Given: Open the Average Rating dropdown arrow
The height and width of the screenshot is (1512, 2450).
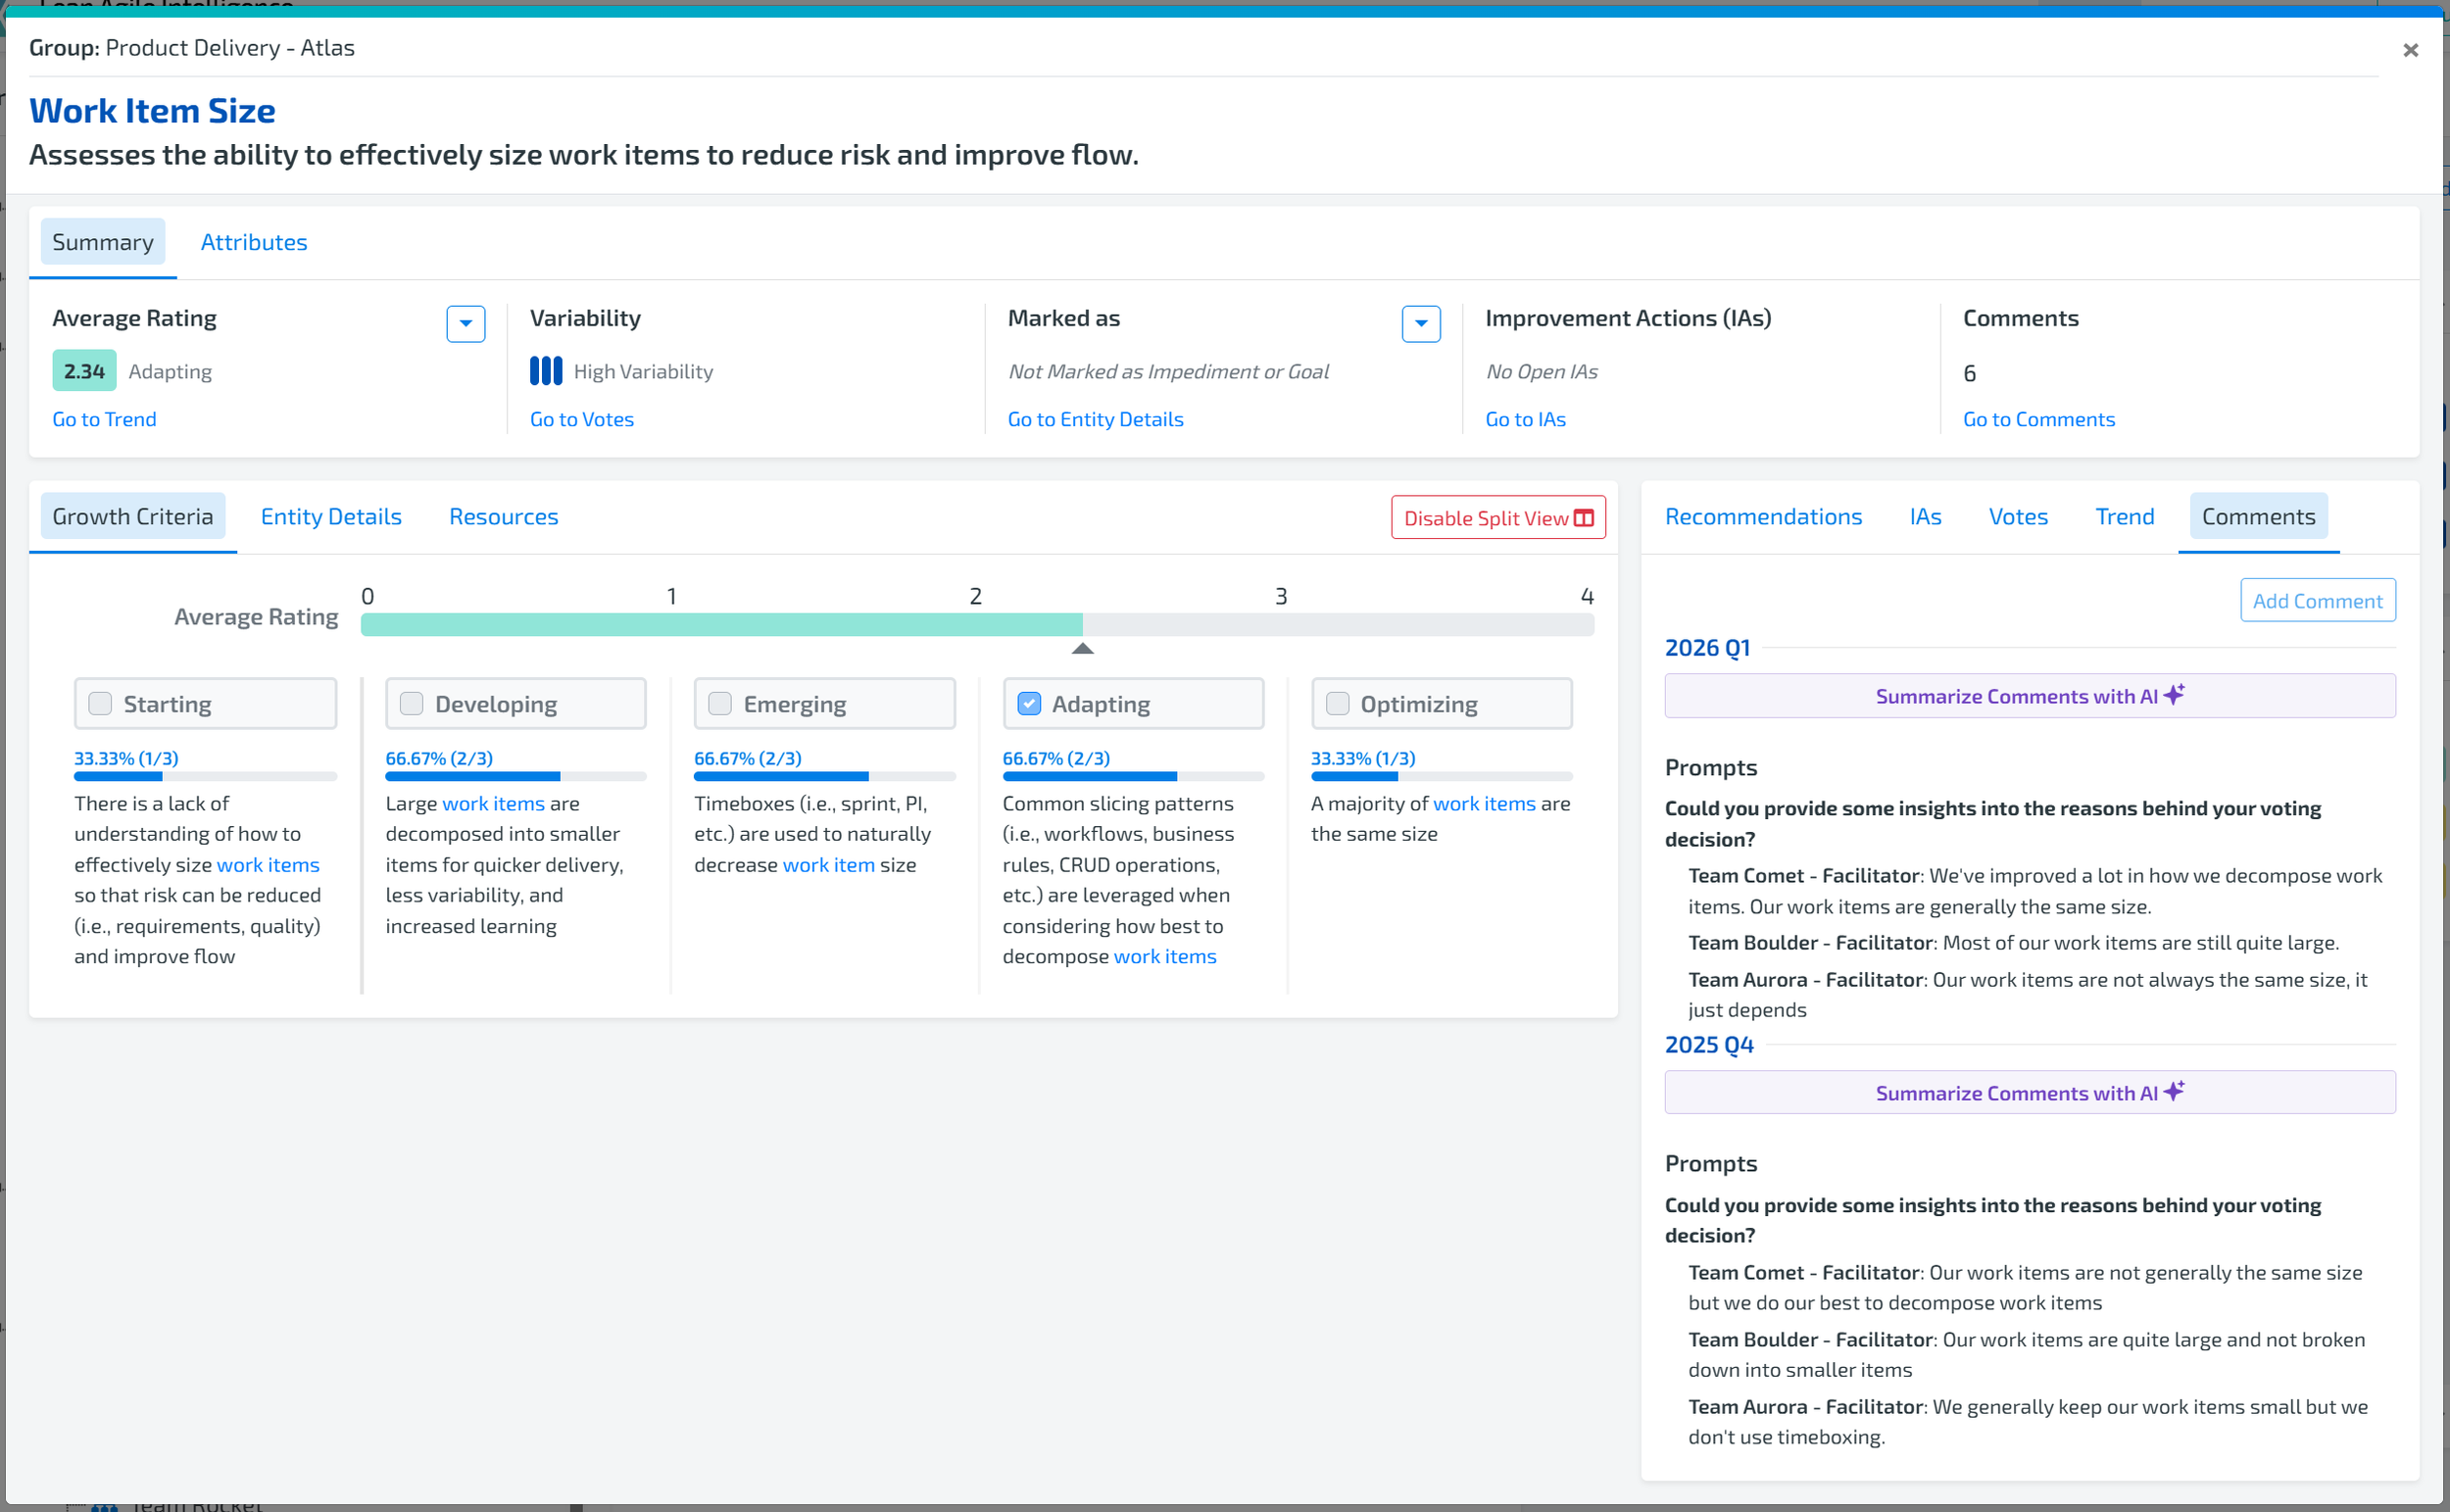Looking at the screenshot, I should coord(465,323).
